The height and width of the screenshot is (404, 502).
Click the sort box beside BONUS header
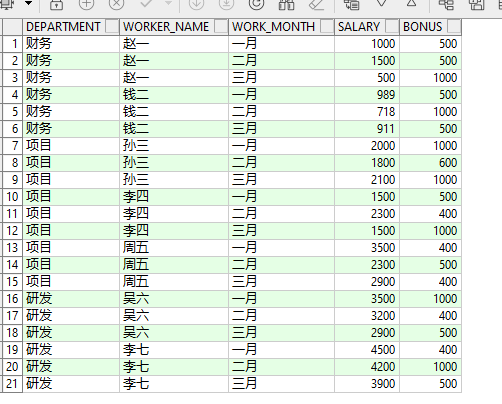(454, 26)
